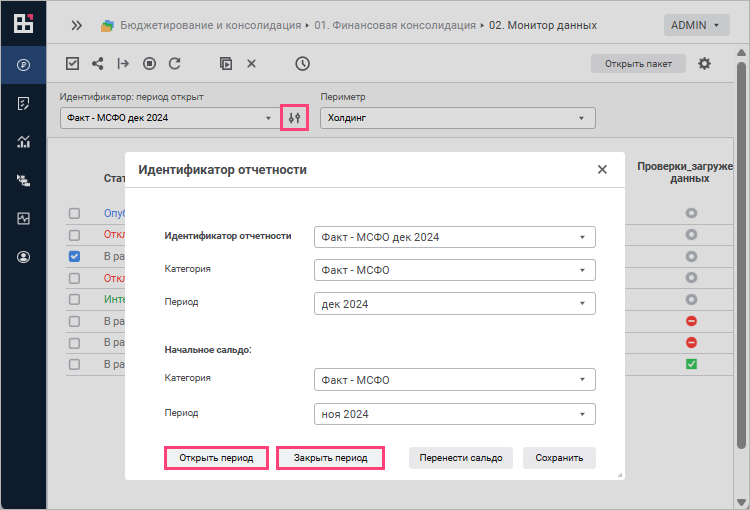Open the clock history icon

point(302,63)
